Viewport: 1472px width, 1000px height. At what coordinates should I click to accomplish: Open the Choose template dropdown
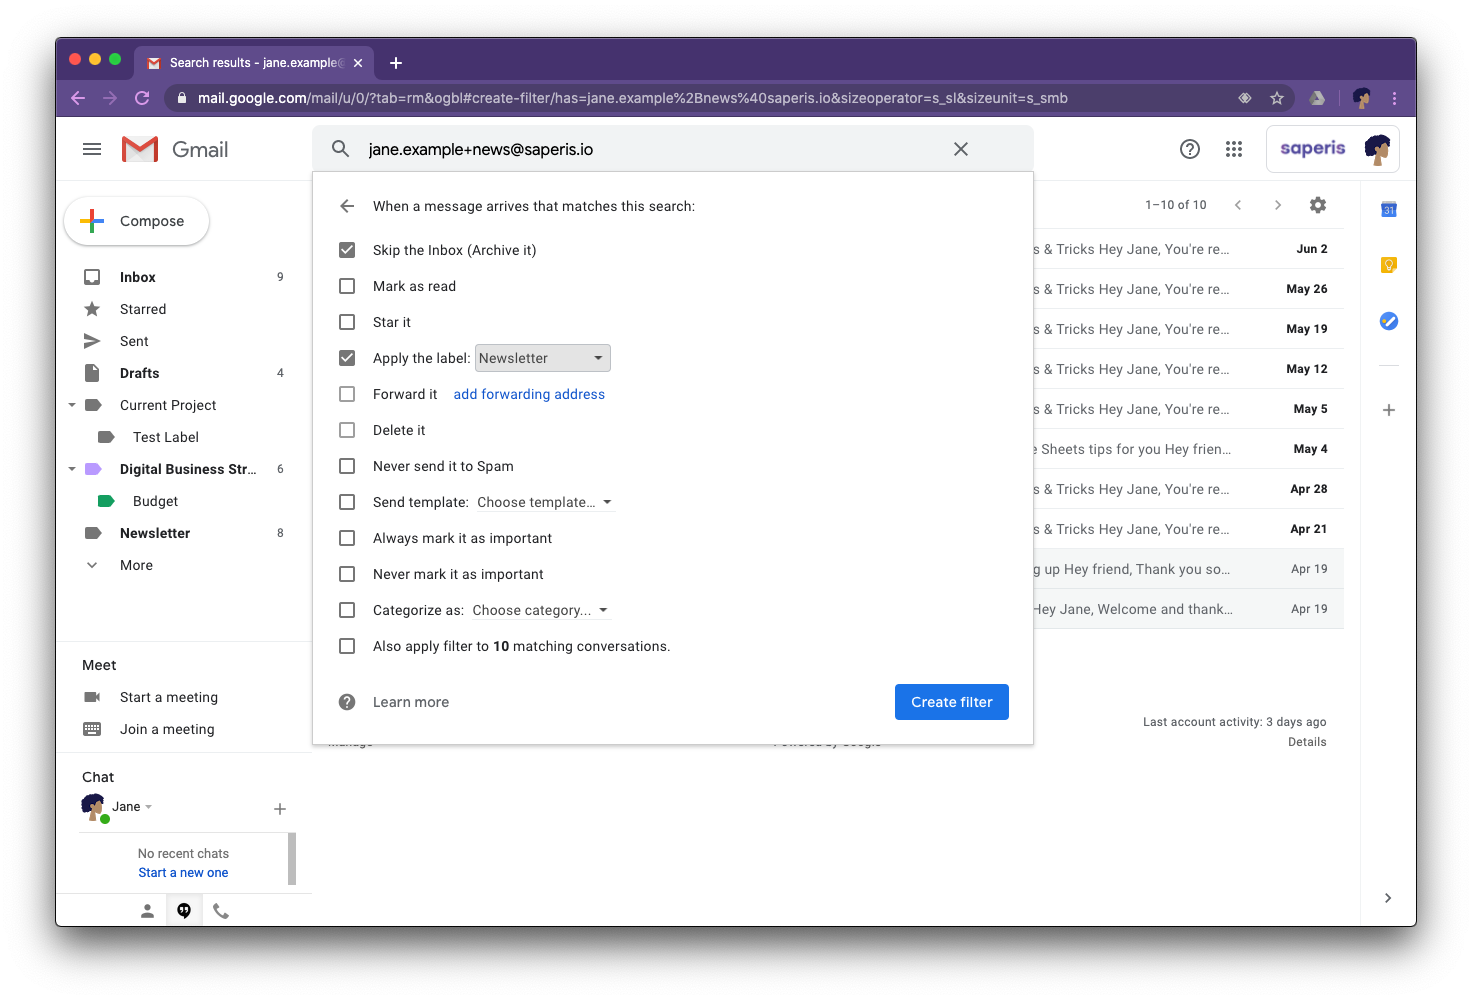(x=544, y=501)
